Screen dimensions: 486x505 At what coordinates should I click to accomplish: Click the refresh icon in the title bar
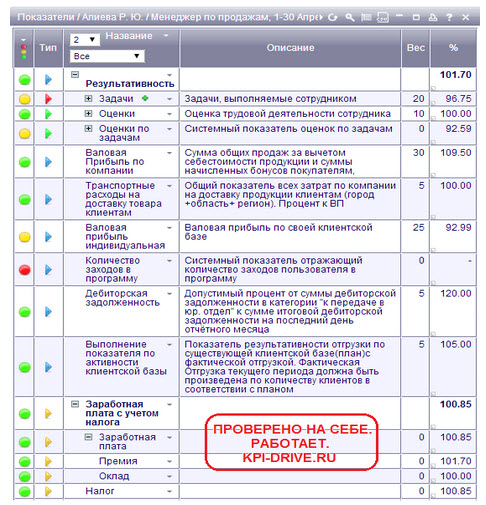click(x=332, y=17)
